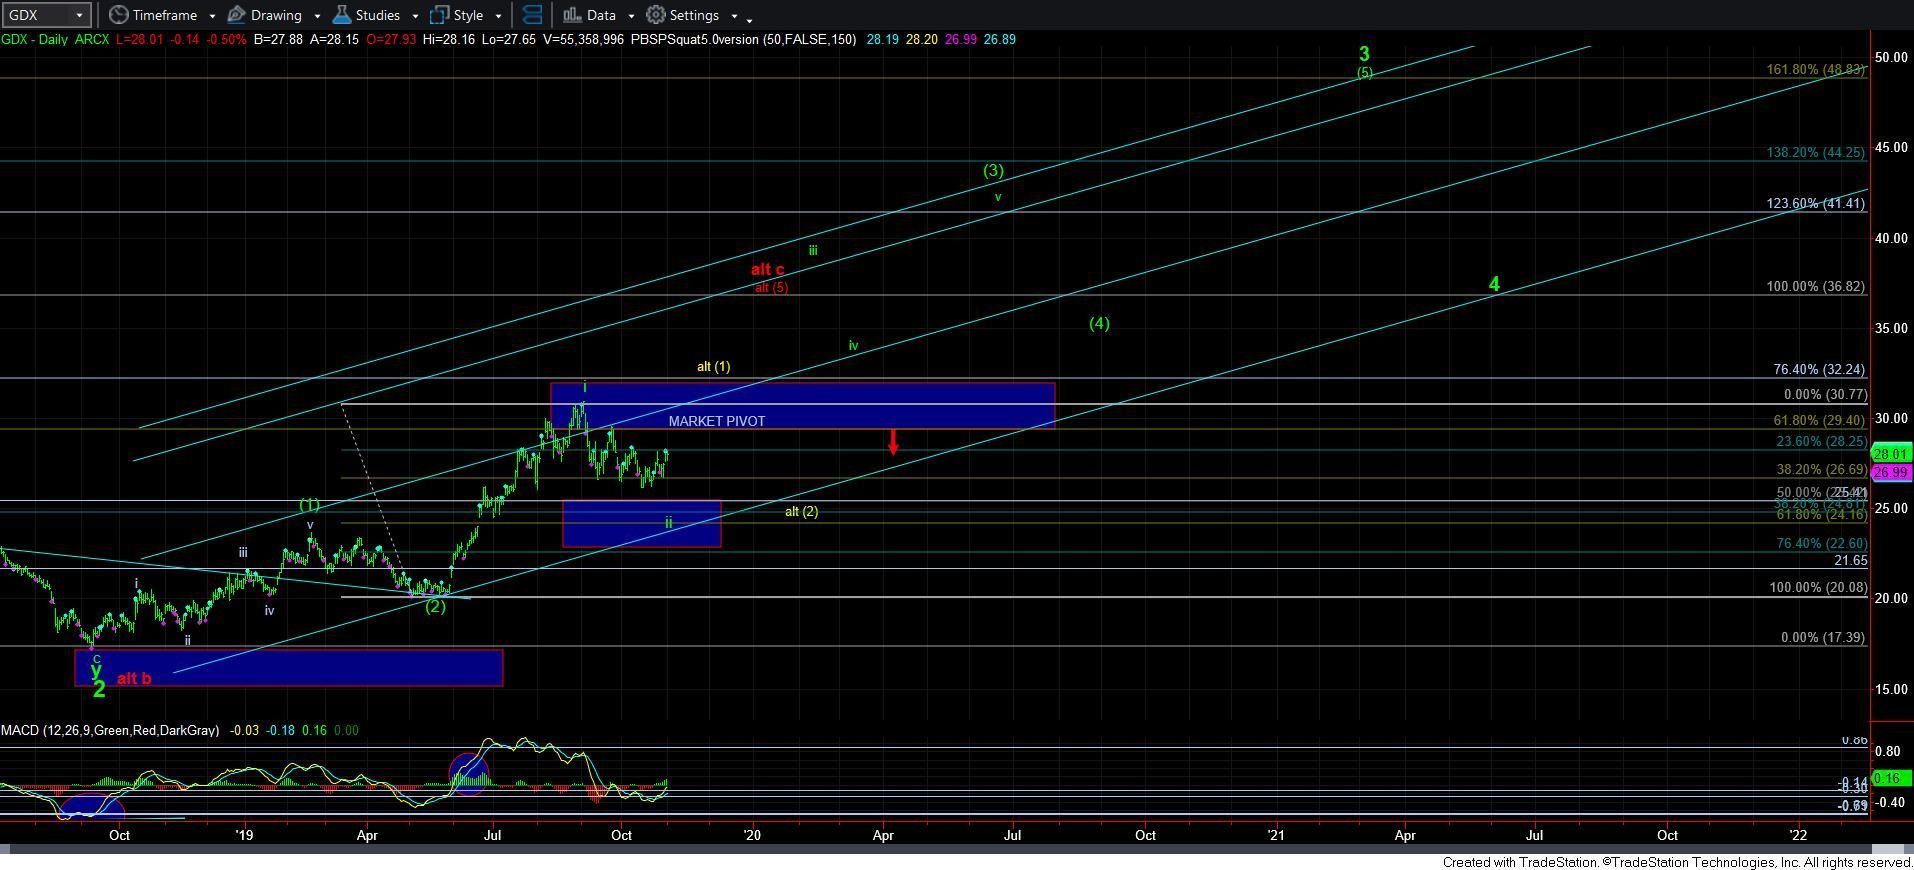Click the Data bar-chart icon
The image size is (1914, 870).
point(571,15)
